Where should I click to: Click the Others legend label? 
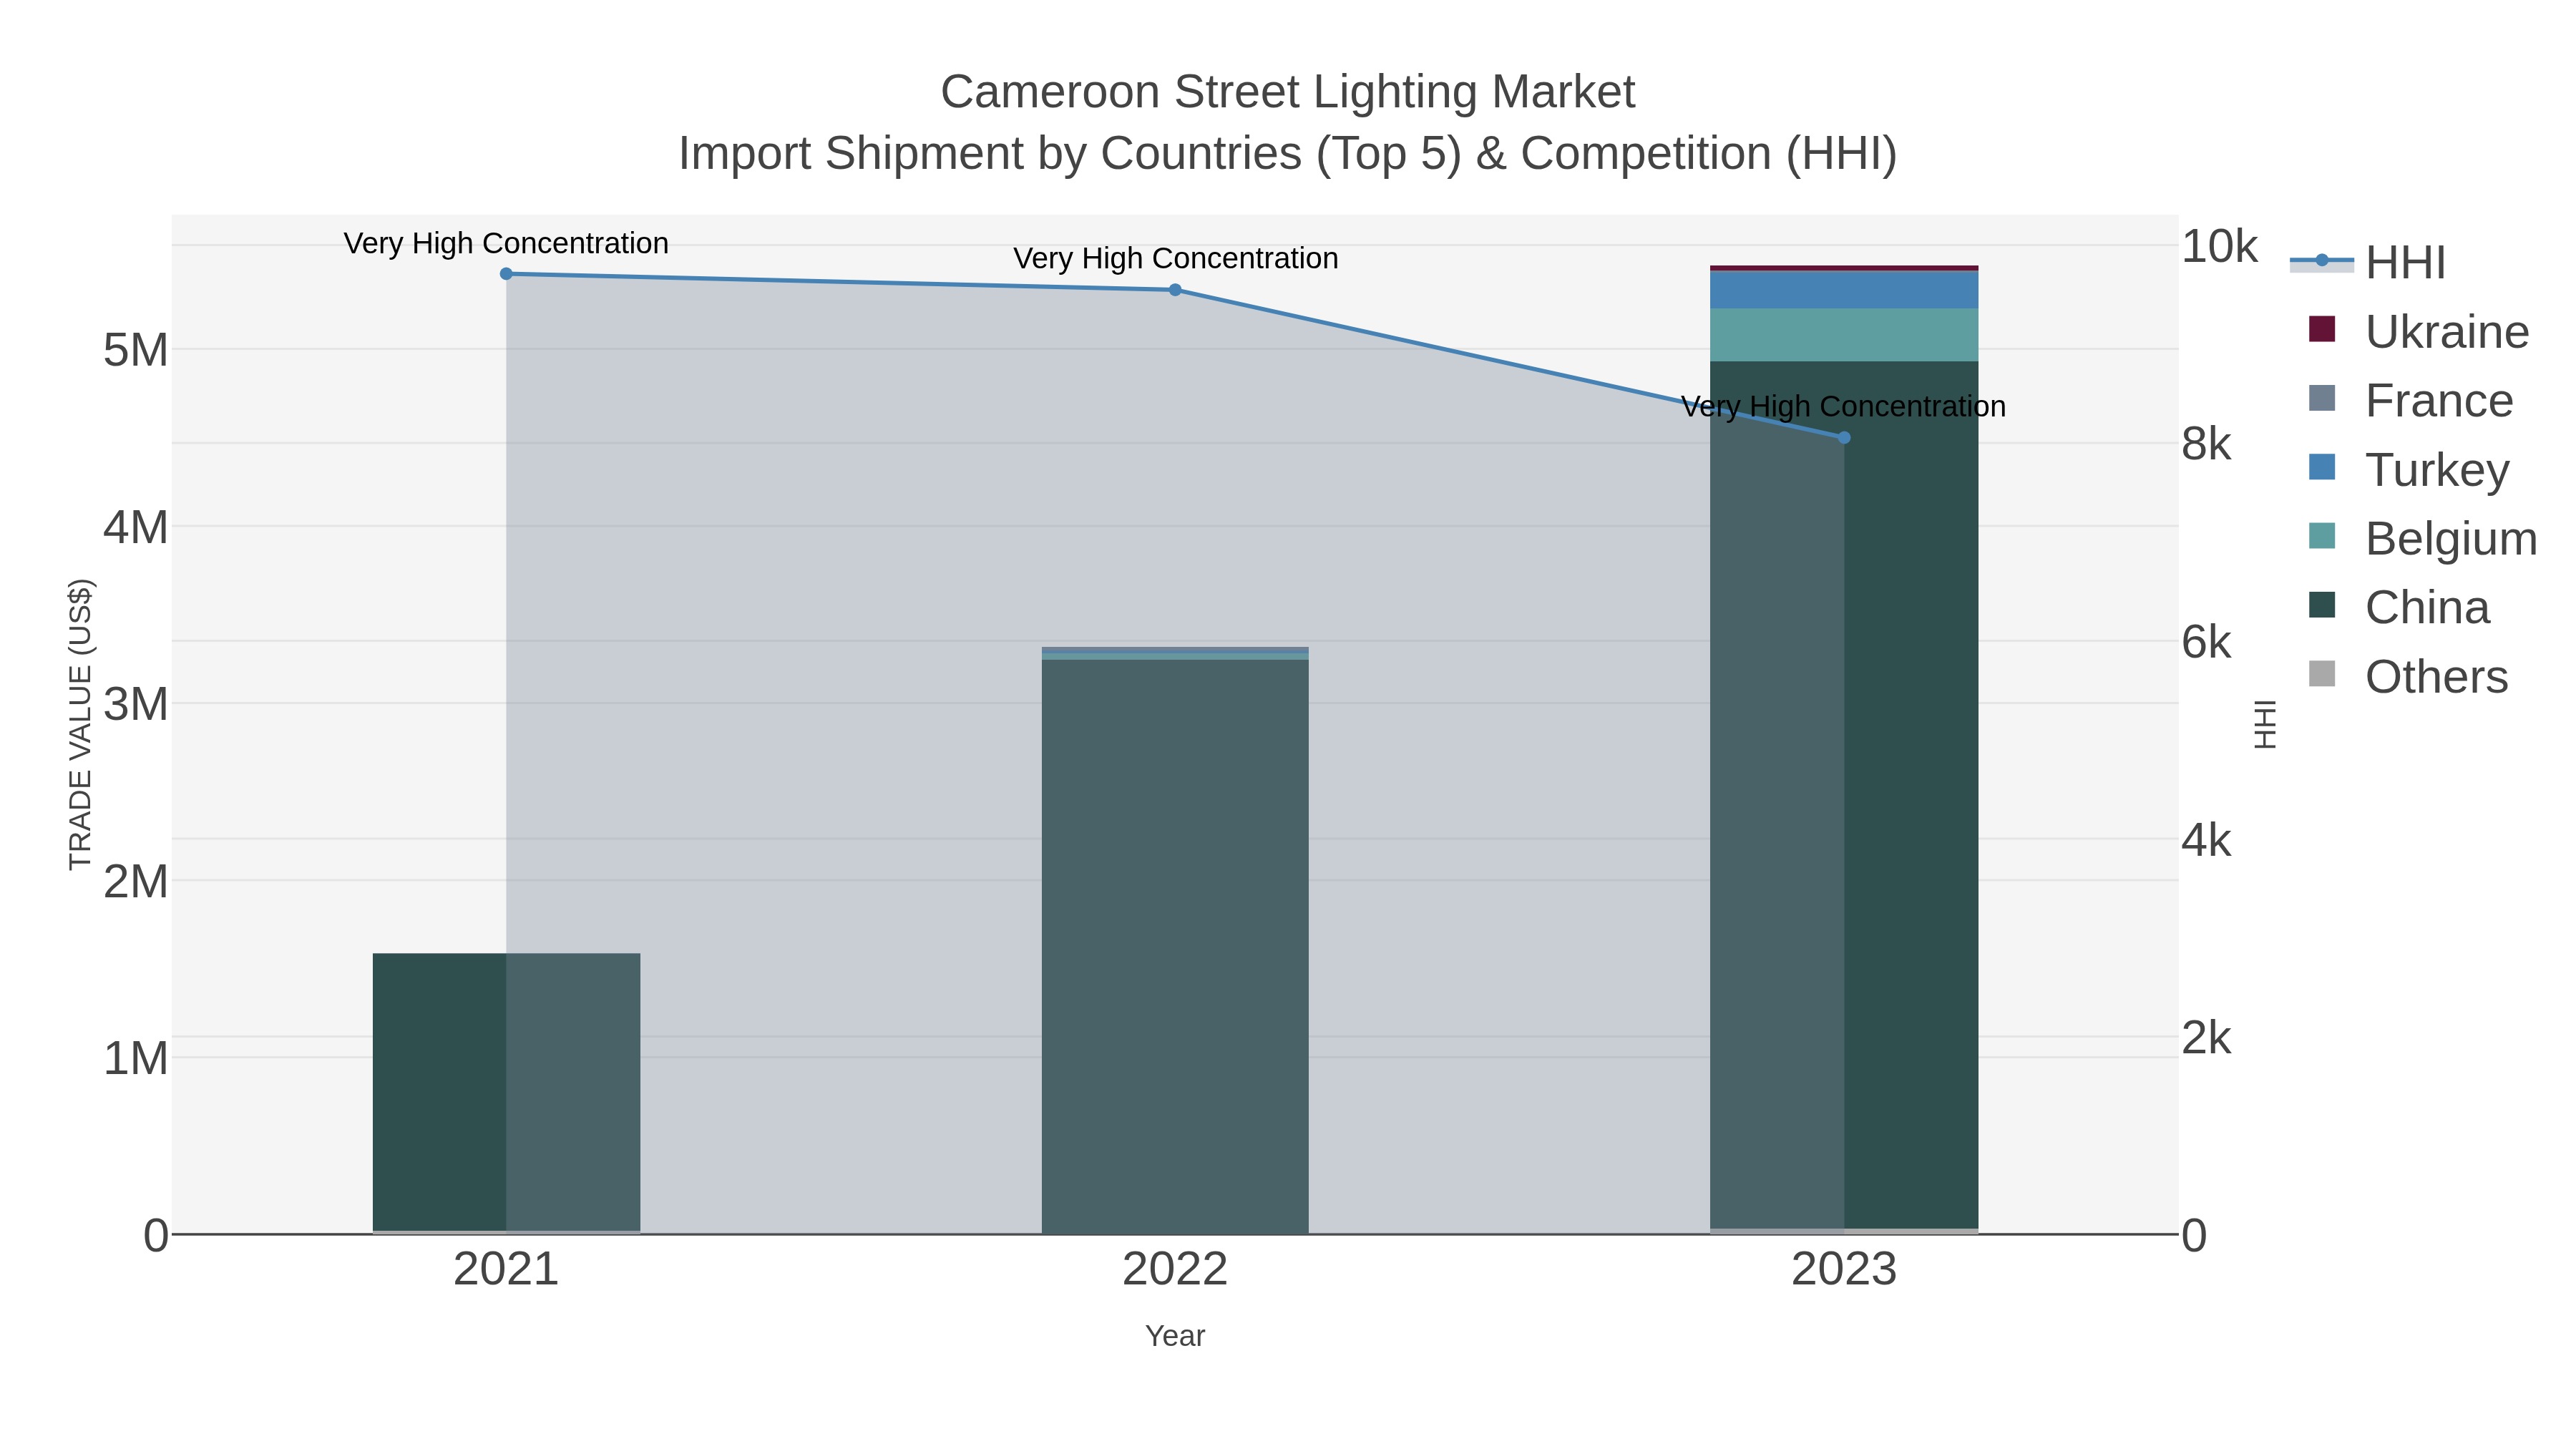point(2436,676)
